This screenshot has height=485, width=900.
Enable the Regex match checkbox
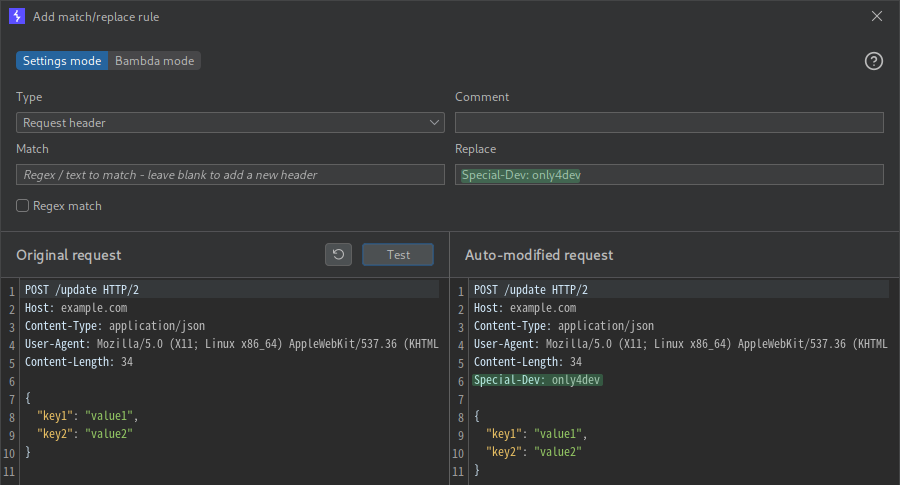[x=23, y=206]
